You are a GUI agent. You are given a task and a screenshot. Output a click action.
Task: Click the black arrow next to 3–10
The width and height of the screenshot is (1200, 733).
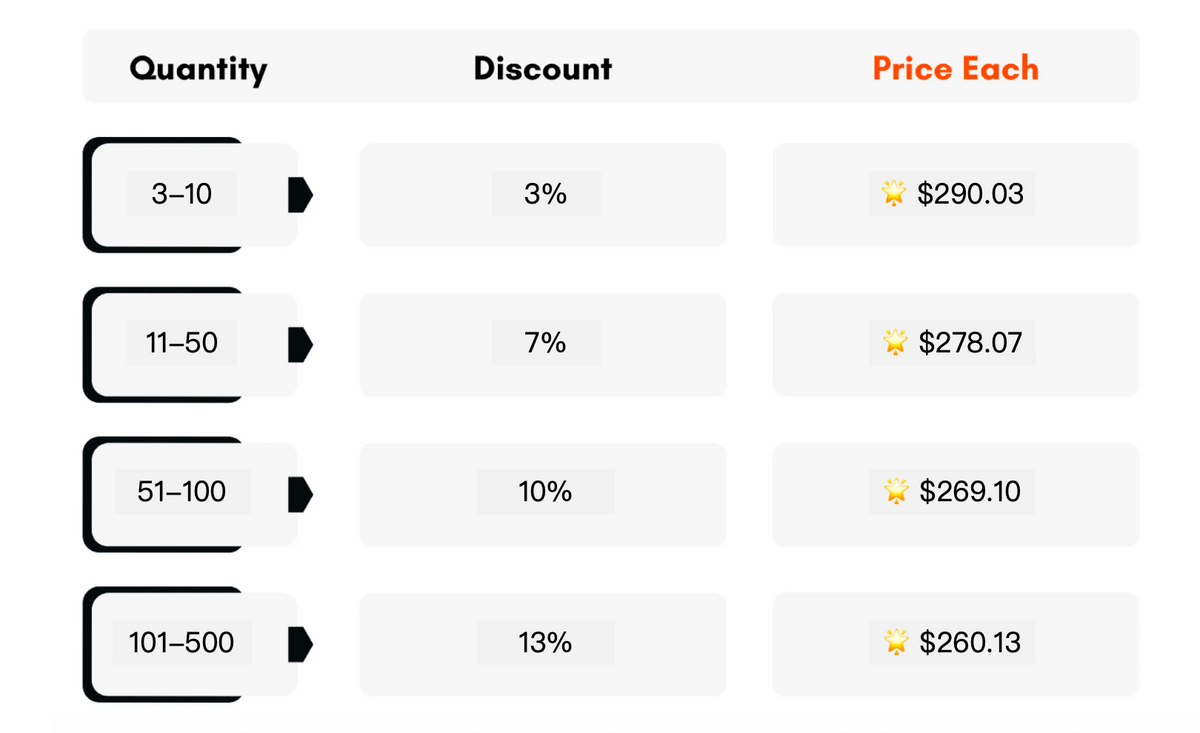[x=300, y=195]
